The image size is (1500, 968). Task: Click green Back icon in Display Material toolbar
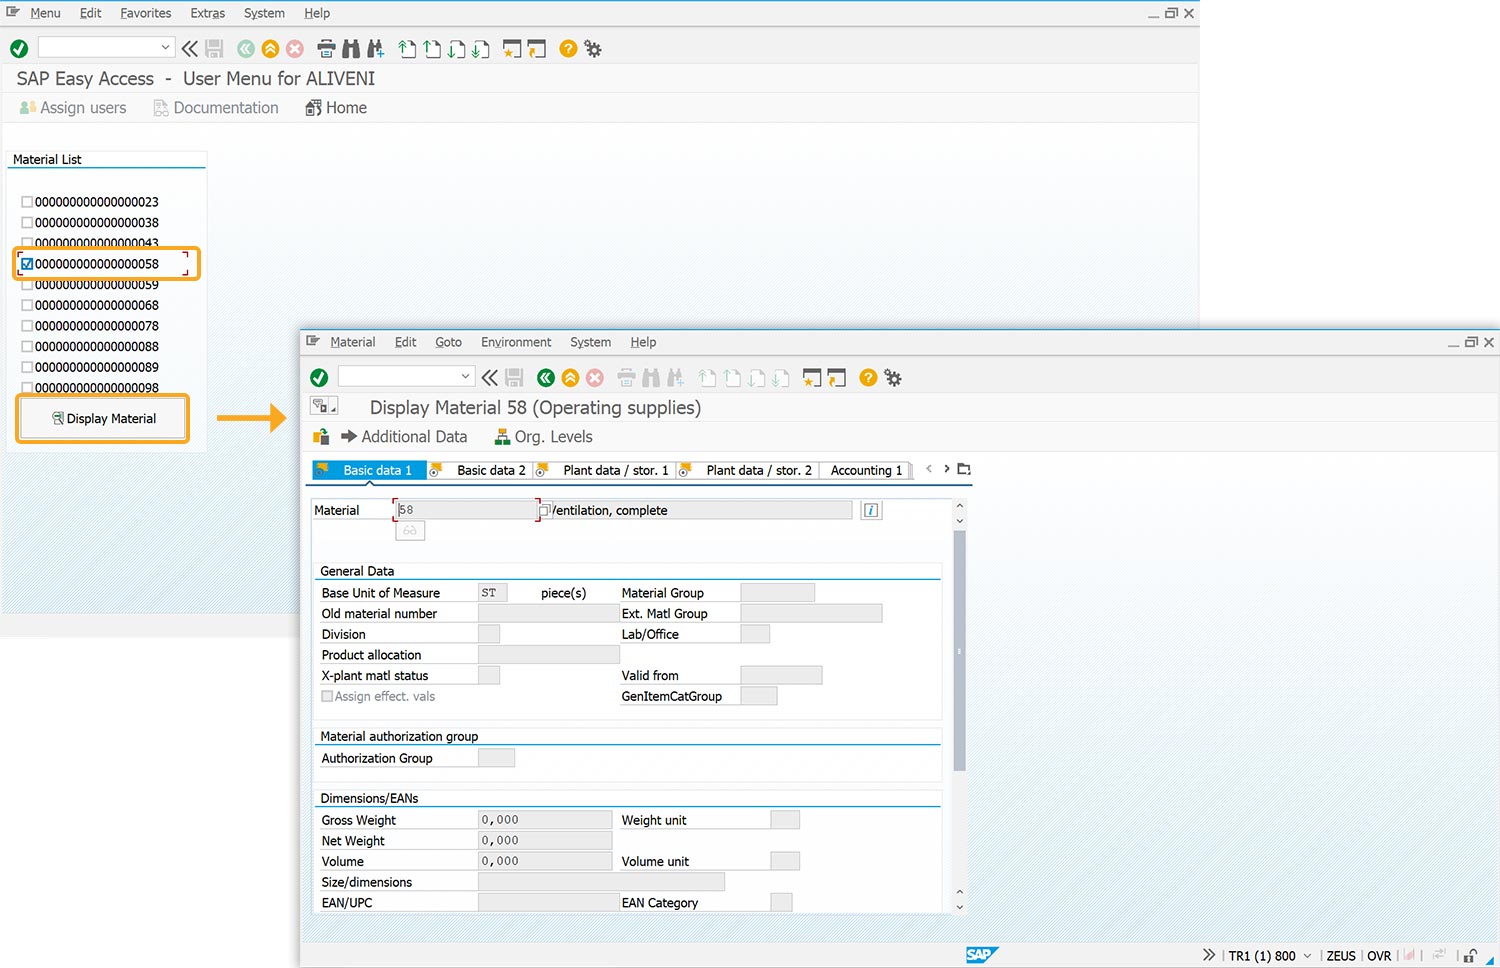545,377
